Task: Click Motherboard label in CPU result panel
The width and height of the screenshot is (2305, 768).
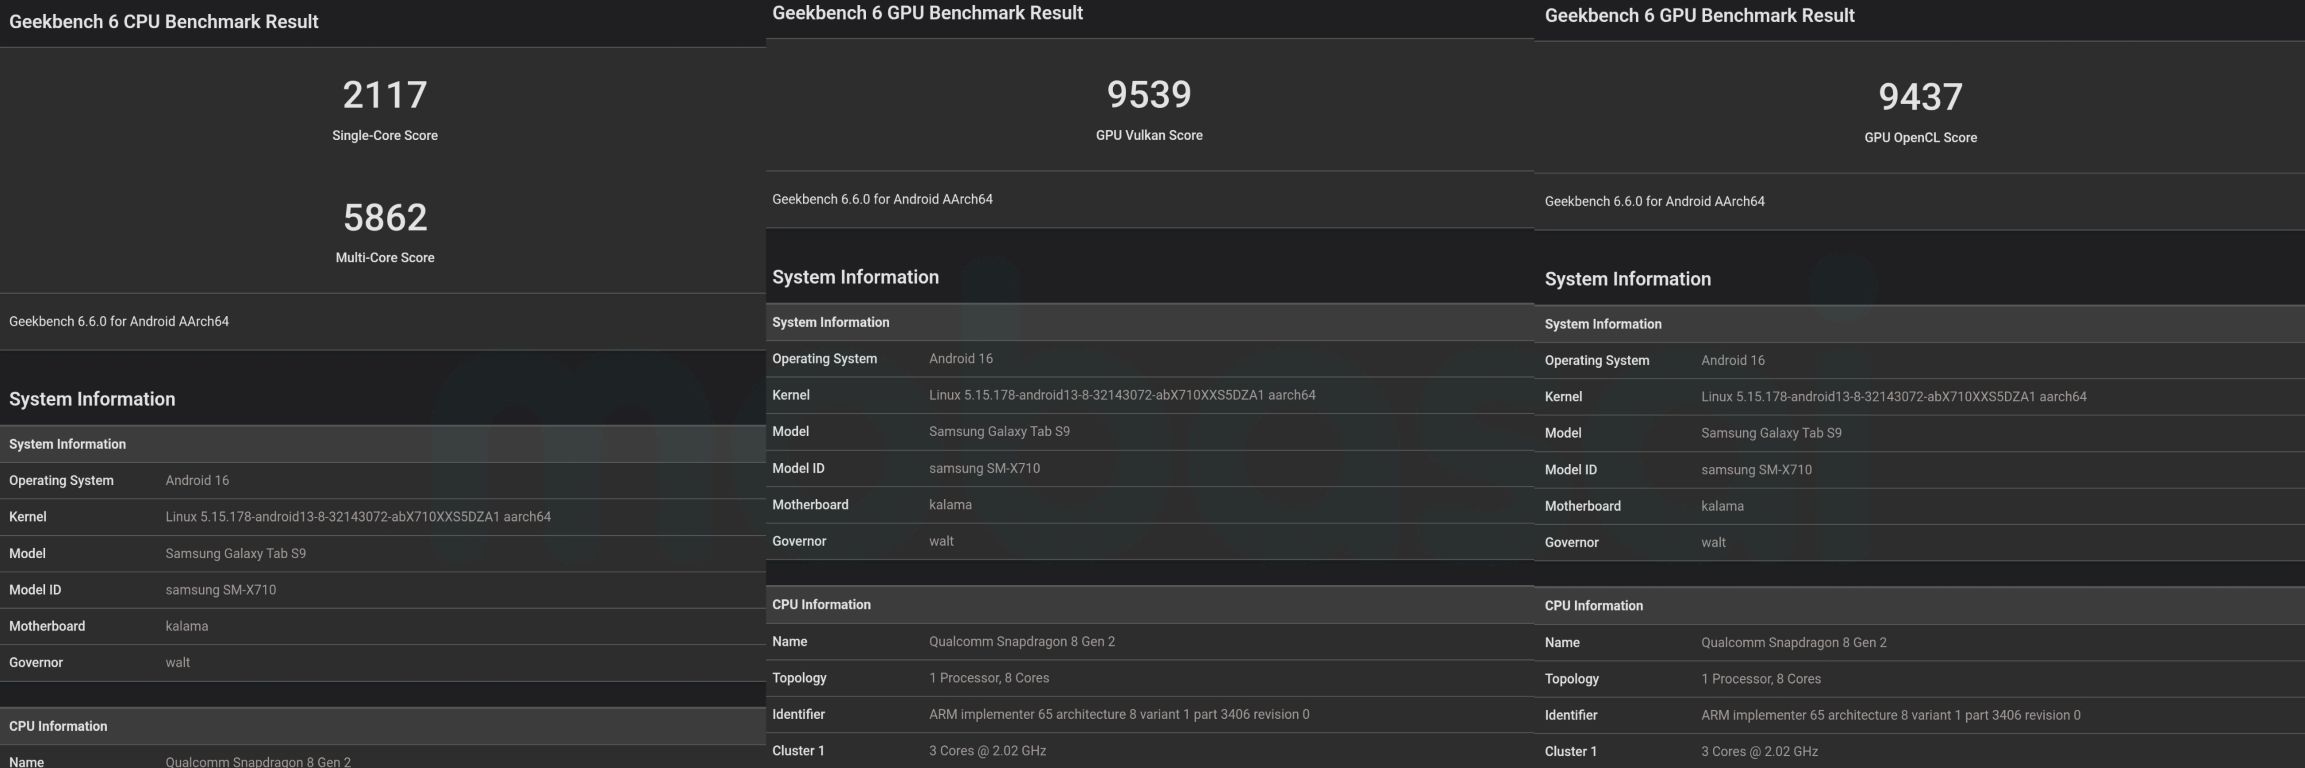Action: tap(47, 627)
